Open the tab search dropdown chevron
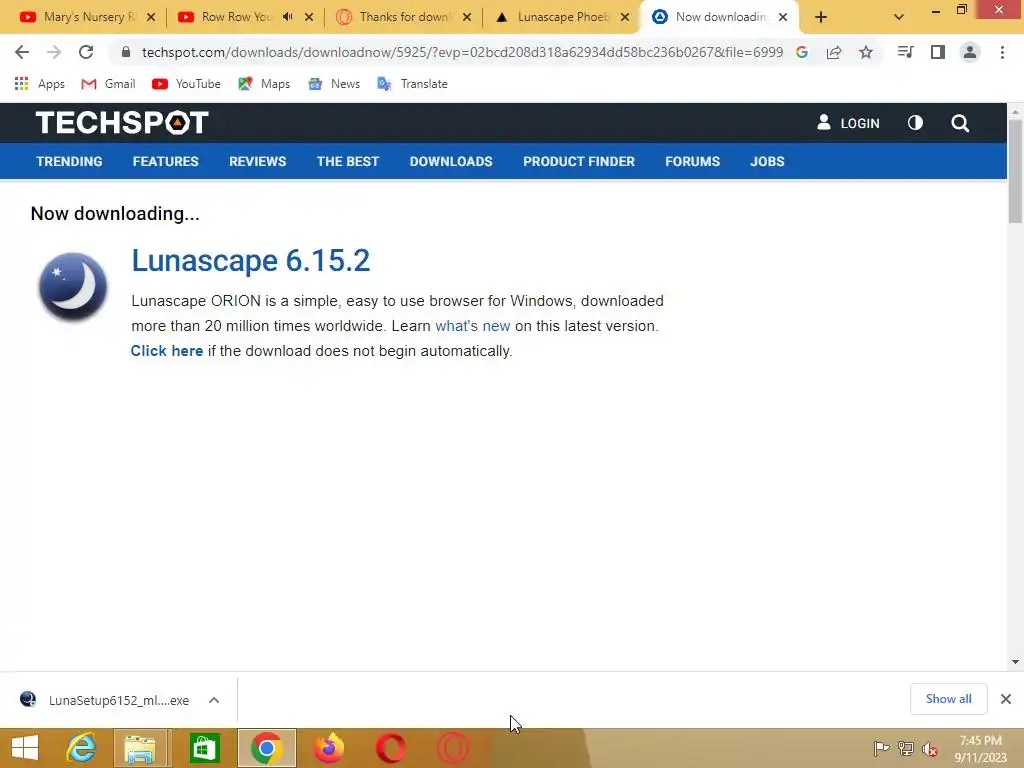The image size is (1024, 768). [x=899, y=17]
